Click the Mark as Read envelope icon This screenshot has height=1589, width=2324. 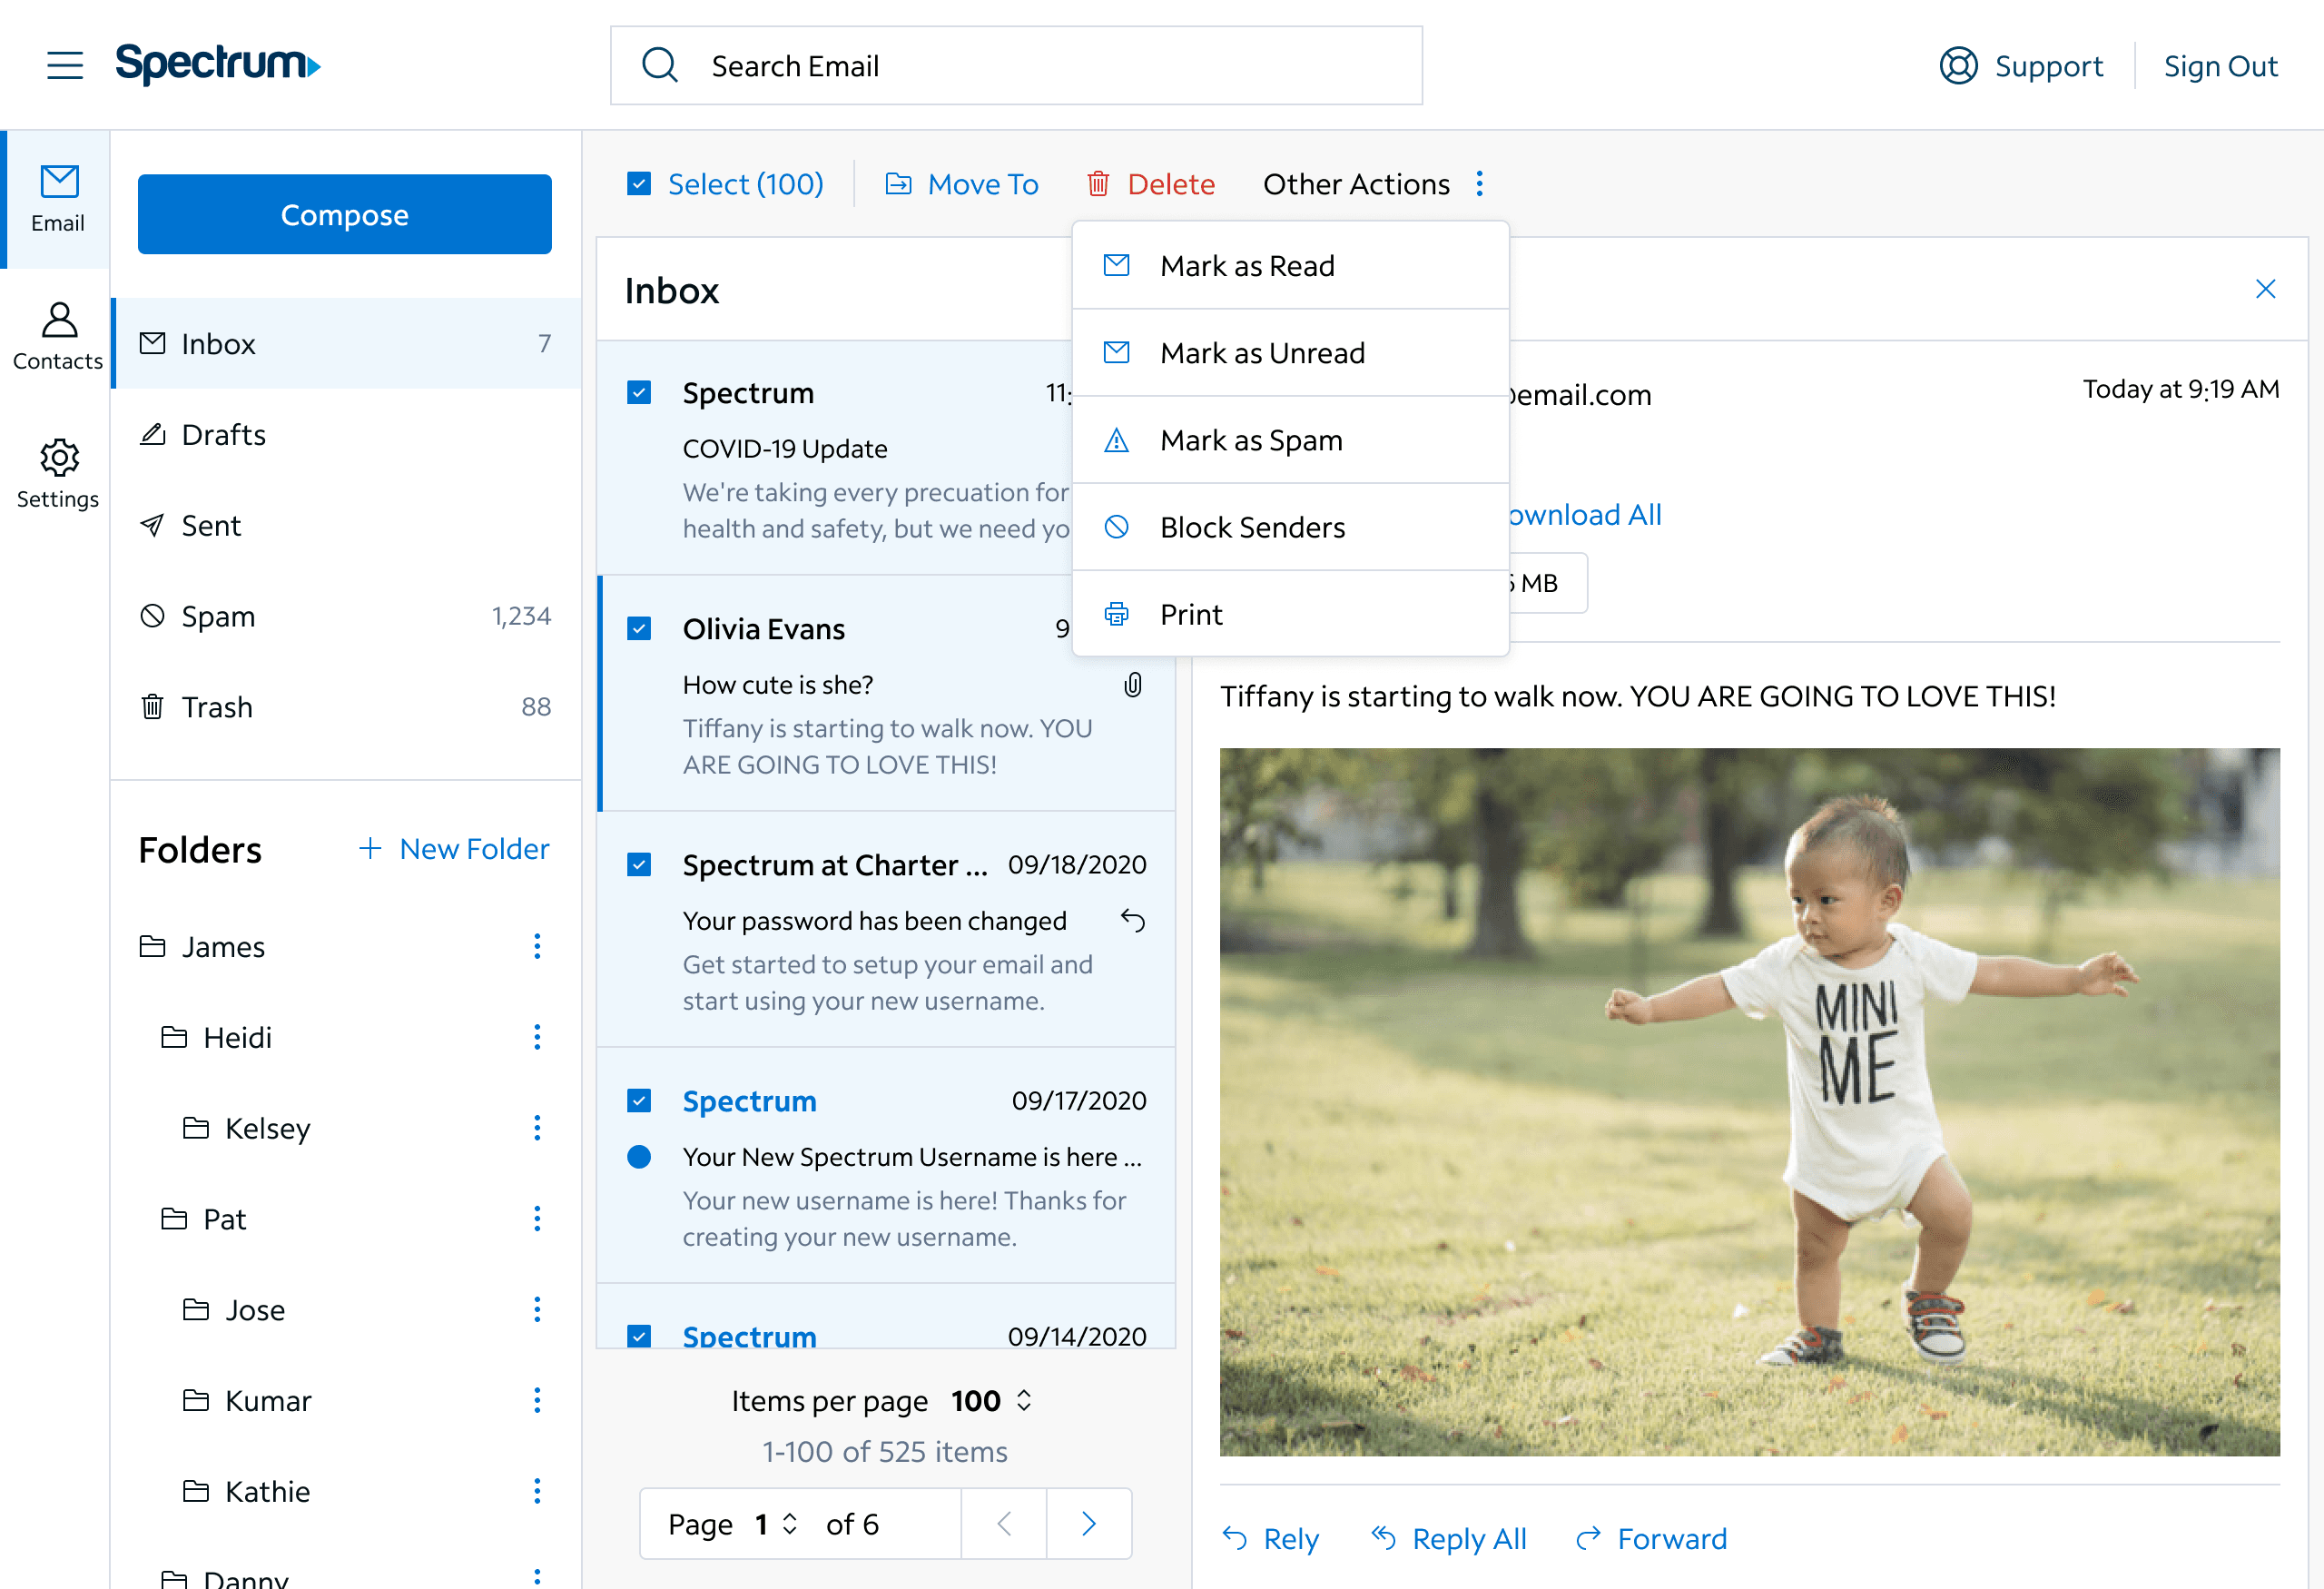1116,265
